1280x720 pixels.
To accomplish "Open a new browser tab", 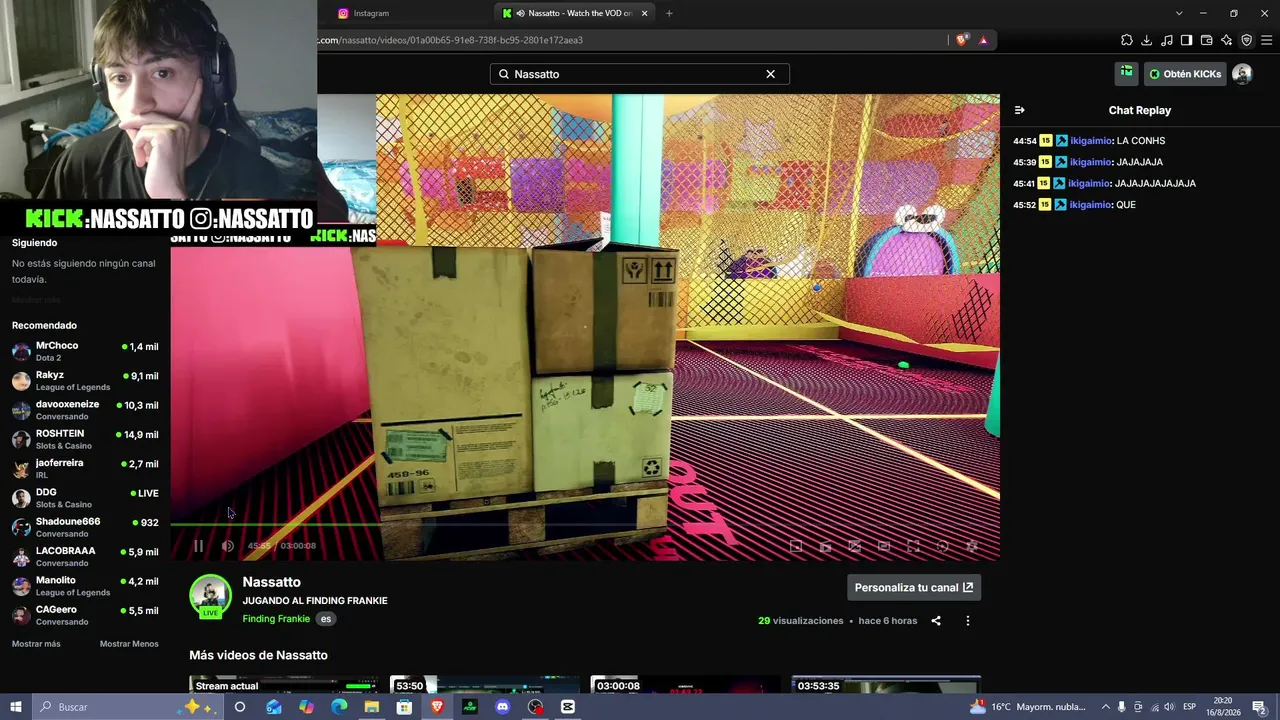I will coord(669,13).
